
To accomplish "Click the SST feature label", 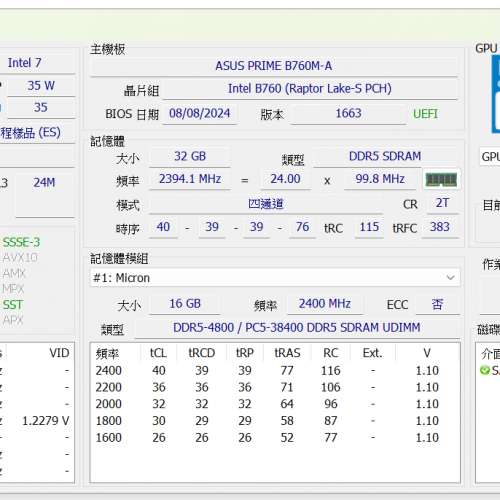I will tap(13, 305).
